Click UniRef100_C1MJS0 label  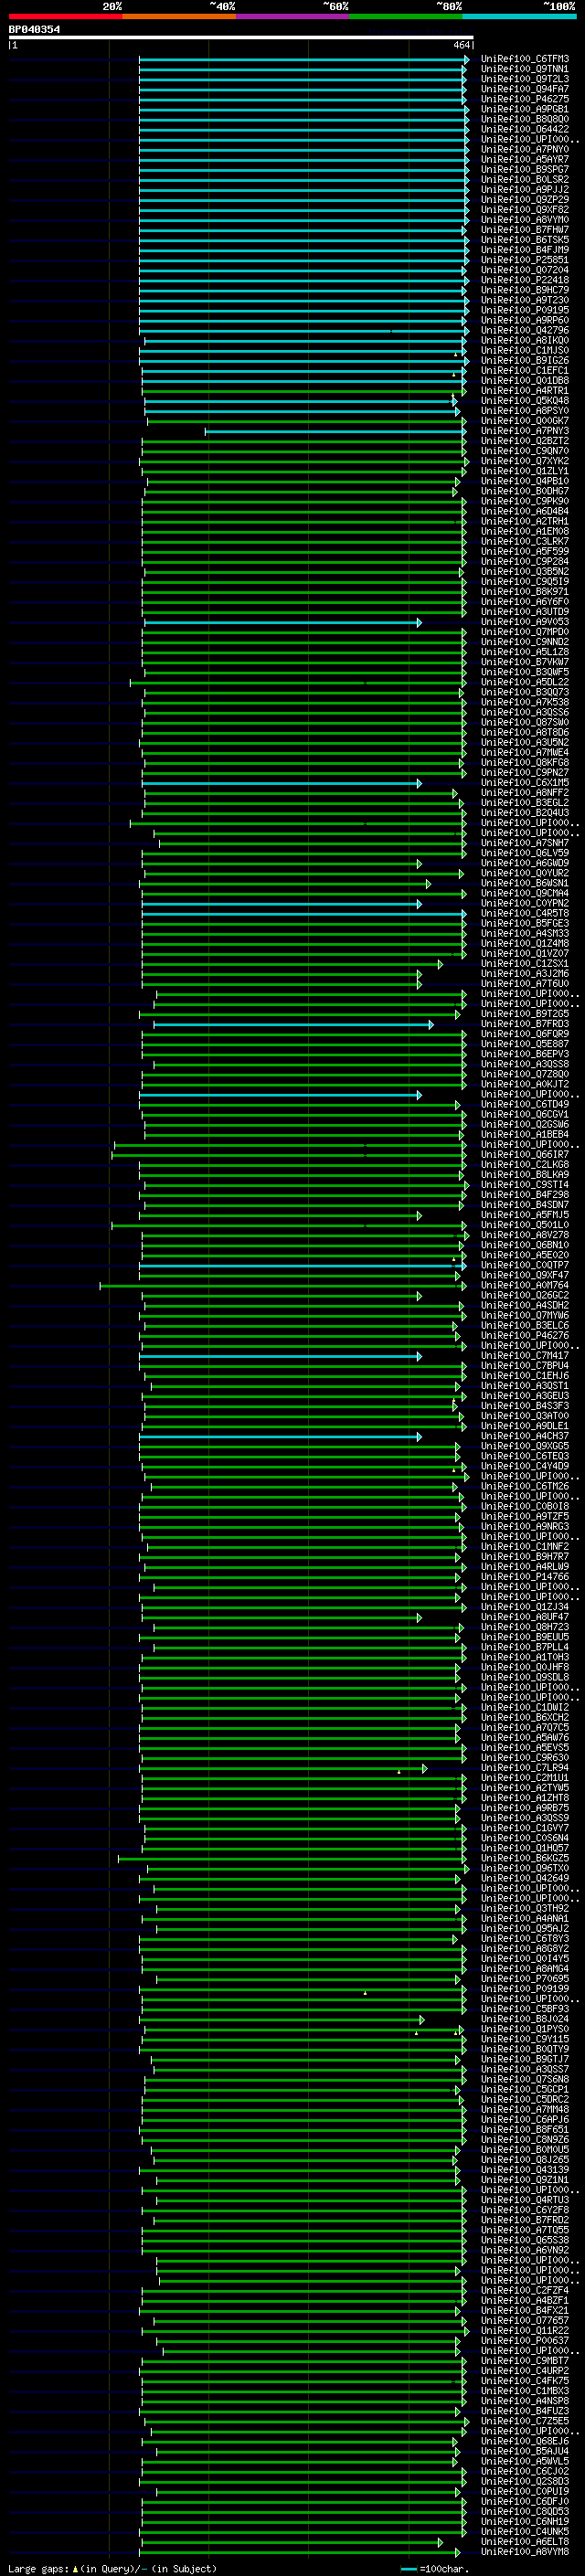tap(524, 350)
